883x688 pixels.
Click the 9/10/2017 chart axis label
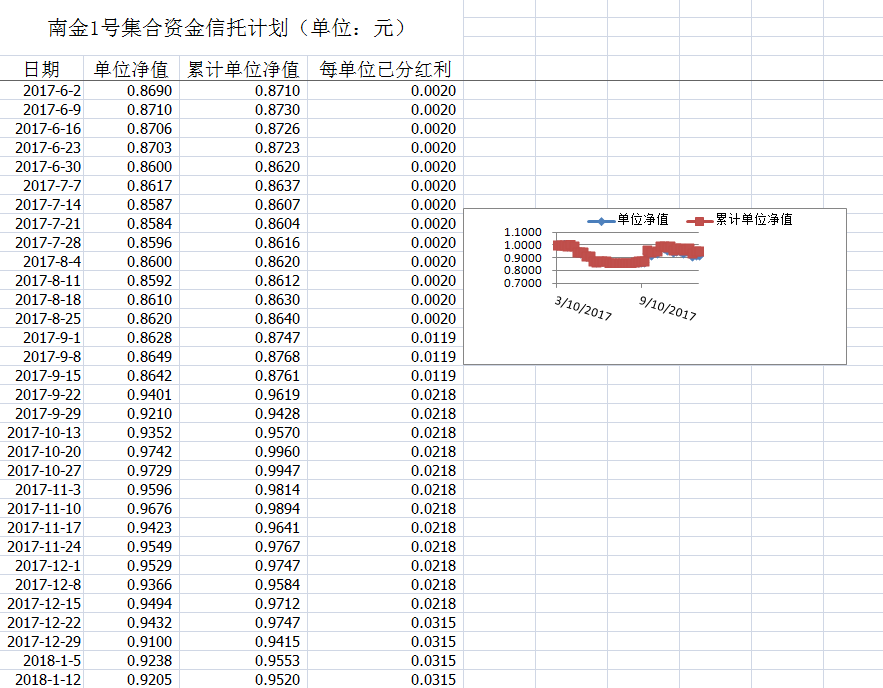(667, 307)
